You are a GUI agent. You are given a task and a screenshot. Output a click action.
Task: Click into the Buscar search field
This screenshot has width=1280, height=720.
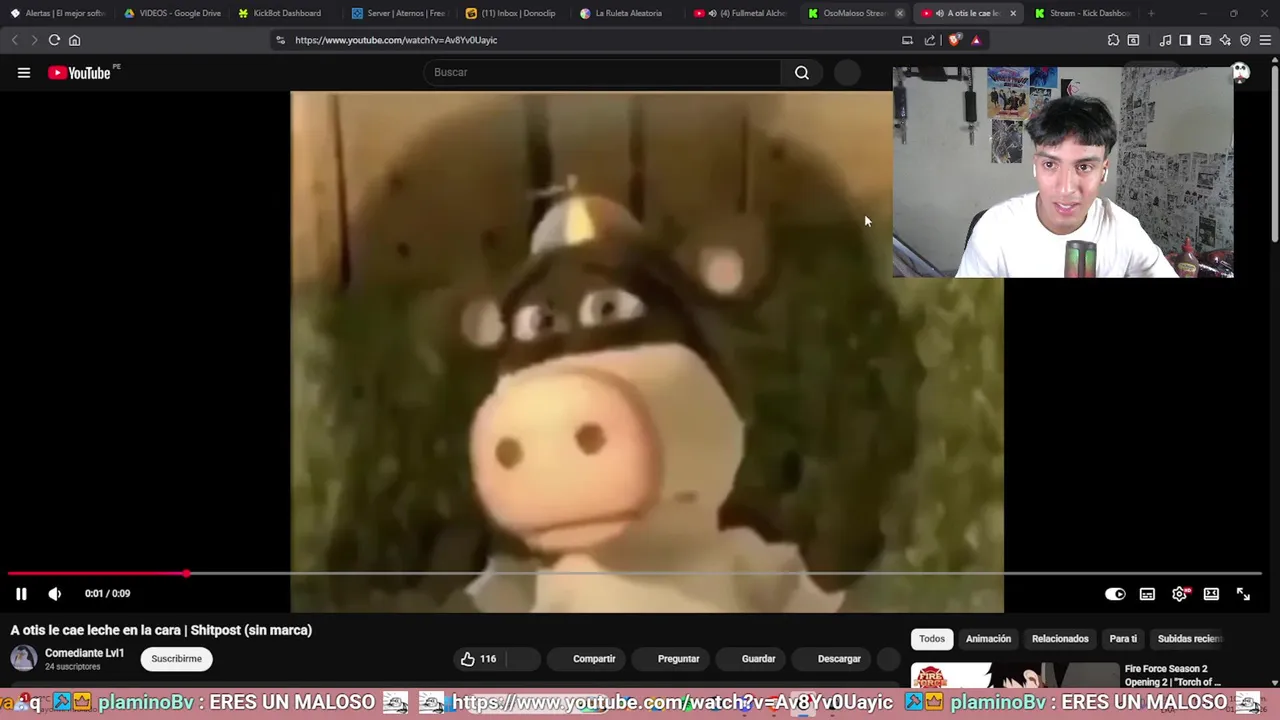click(x=604, y=72)
